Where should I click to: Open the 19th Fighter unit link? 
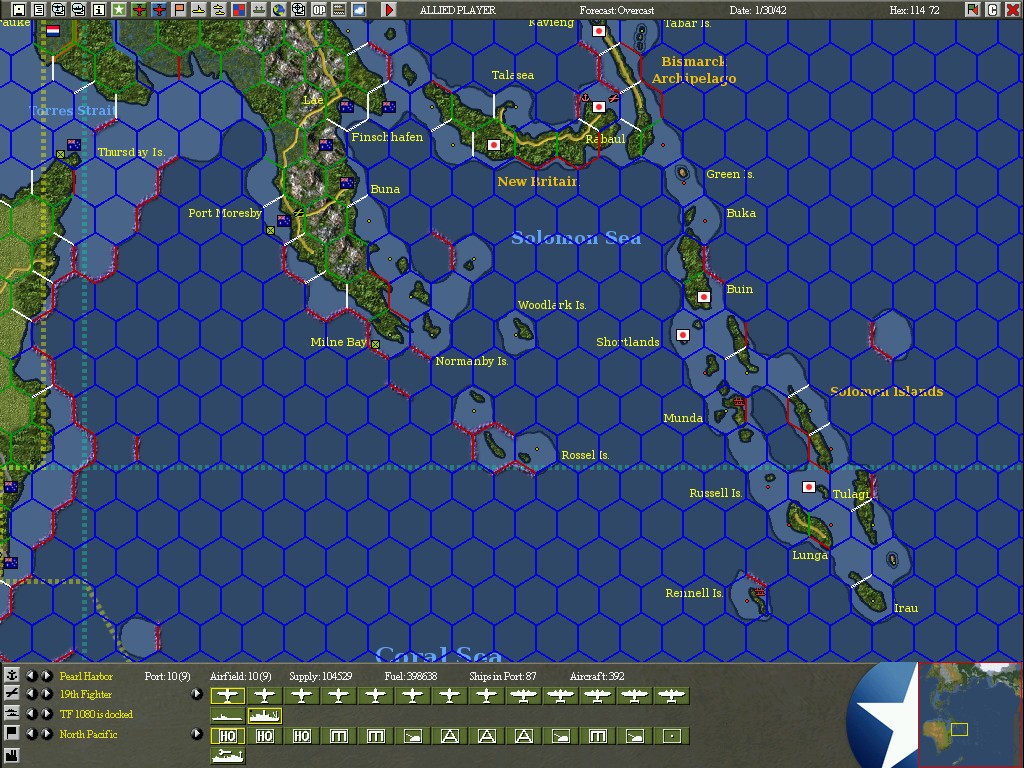pos(86,694)
